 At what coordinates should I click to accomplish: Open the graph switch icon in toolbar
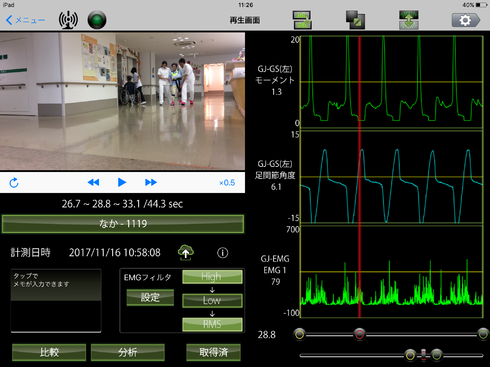pos(302,20)
